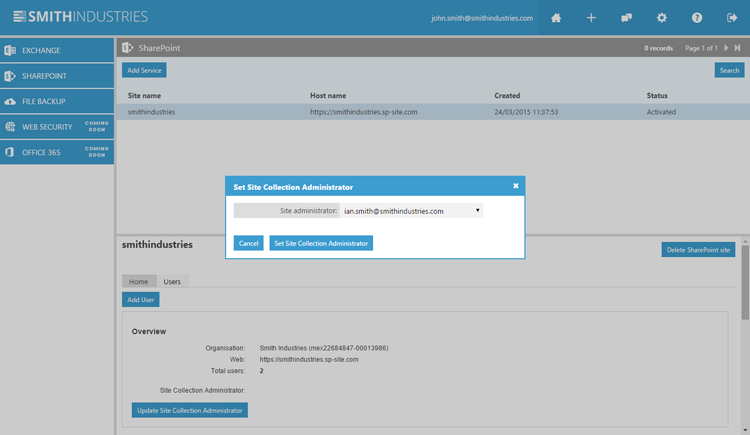The image size is (750, 435).
Task: Click the Activated status cell
Action: tap(662, 112)
